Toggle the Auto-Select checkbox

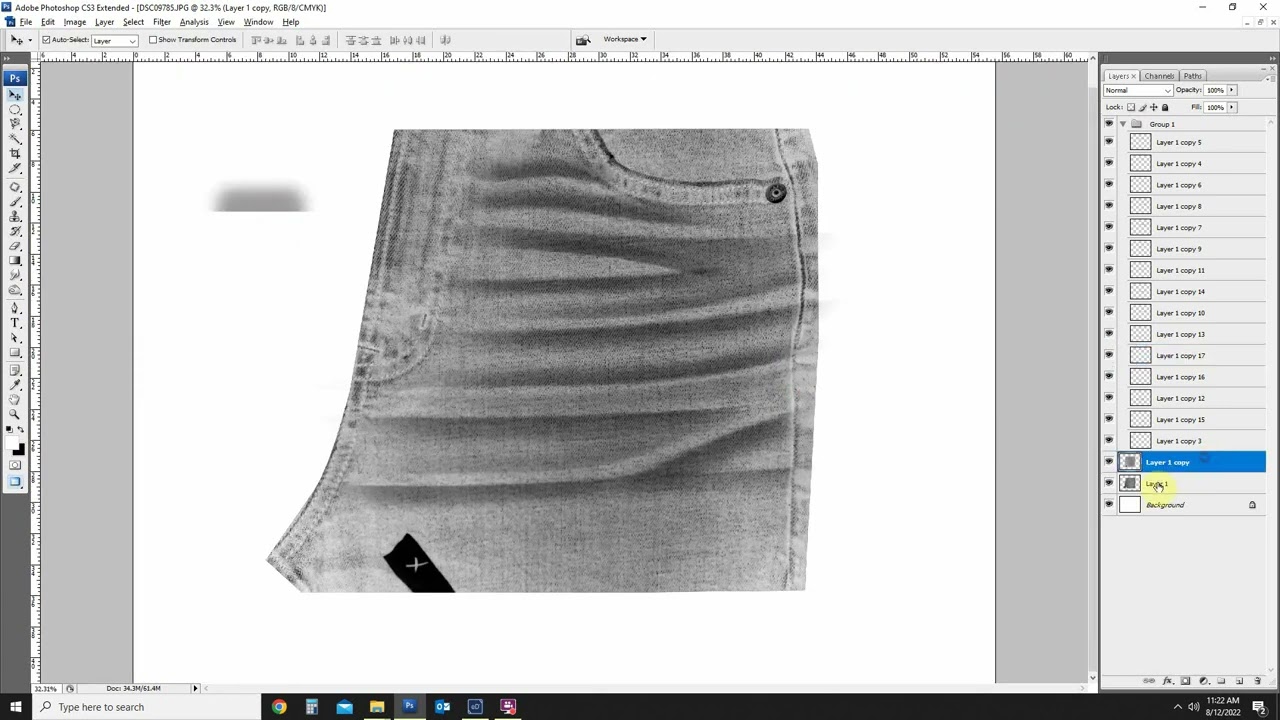click(x=46, y=40)
